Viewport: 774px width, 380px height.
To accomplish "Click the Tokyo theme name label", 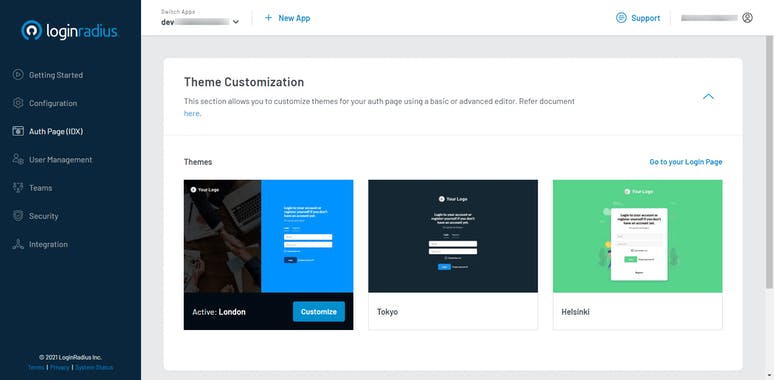I will pyautogui.click(x=387, y=312).
